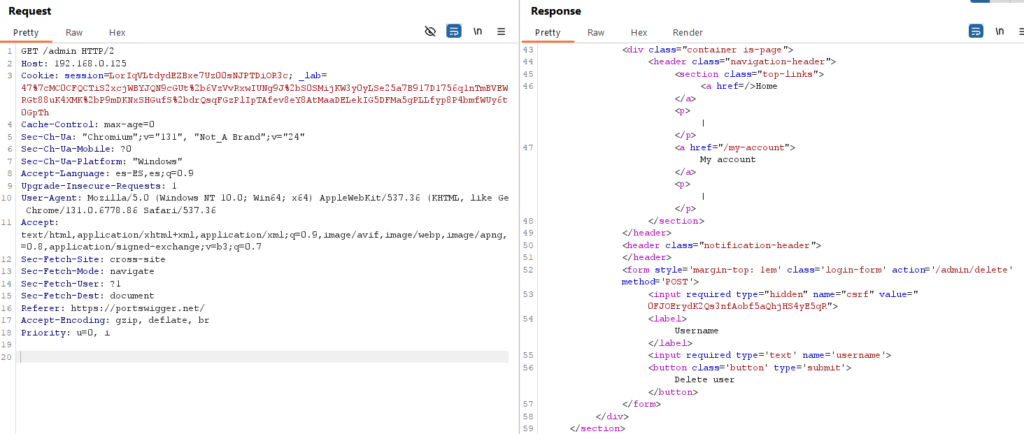
Task: Click the 'Cache-Control: max-age=0' header
Action: coord(88,124)
